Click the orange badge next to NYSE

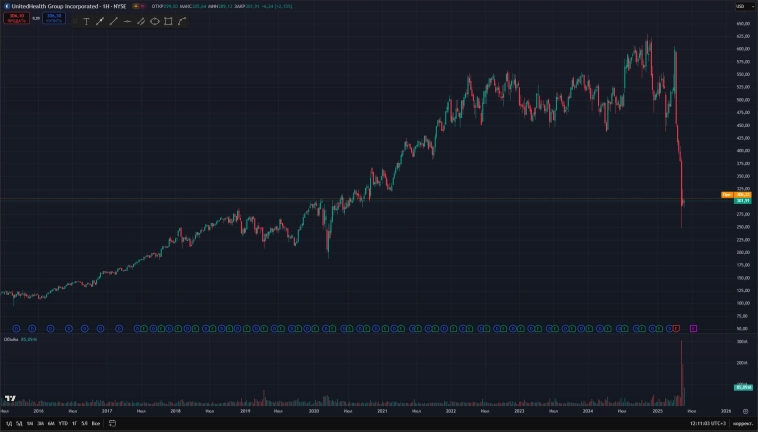tap(136, 6)
